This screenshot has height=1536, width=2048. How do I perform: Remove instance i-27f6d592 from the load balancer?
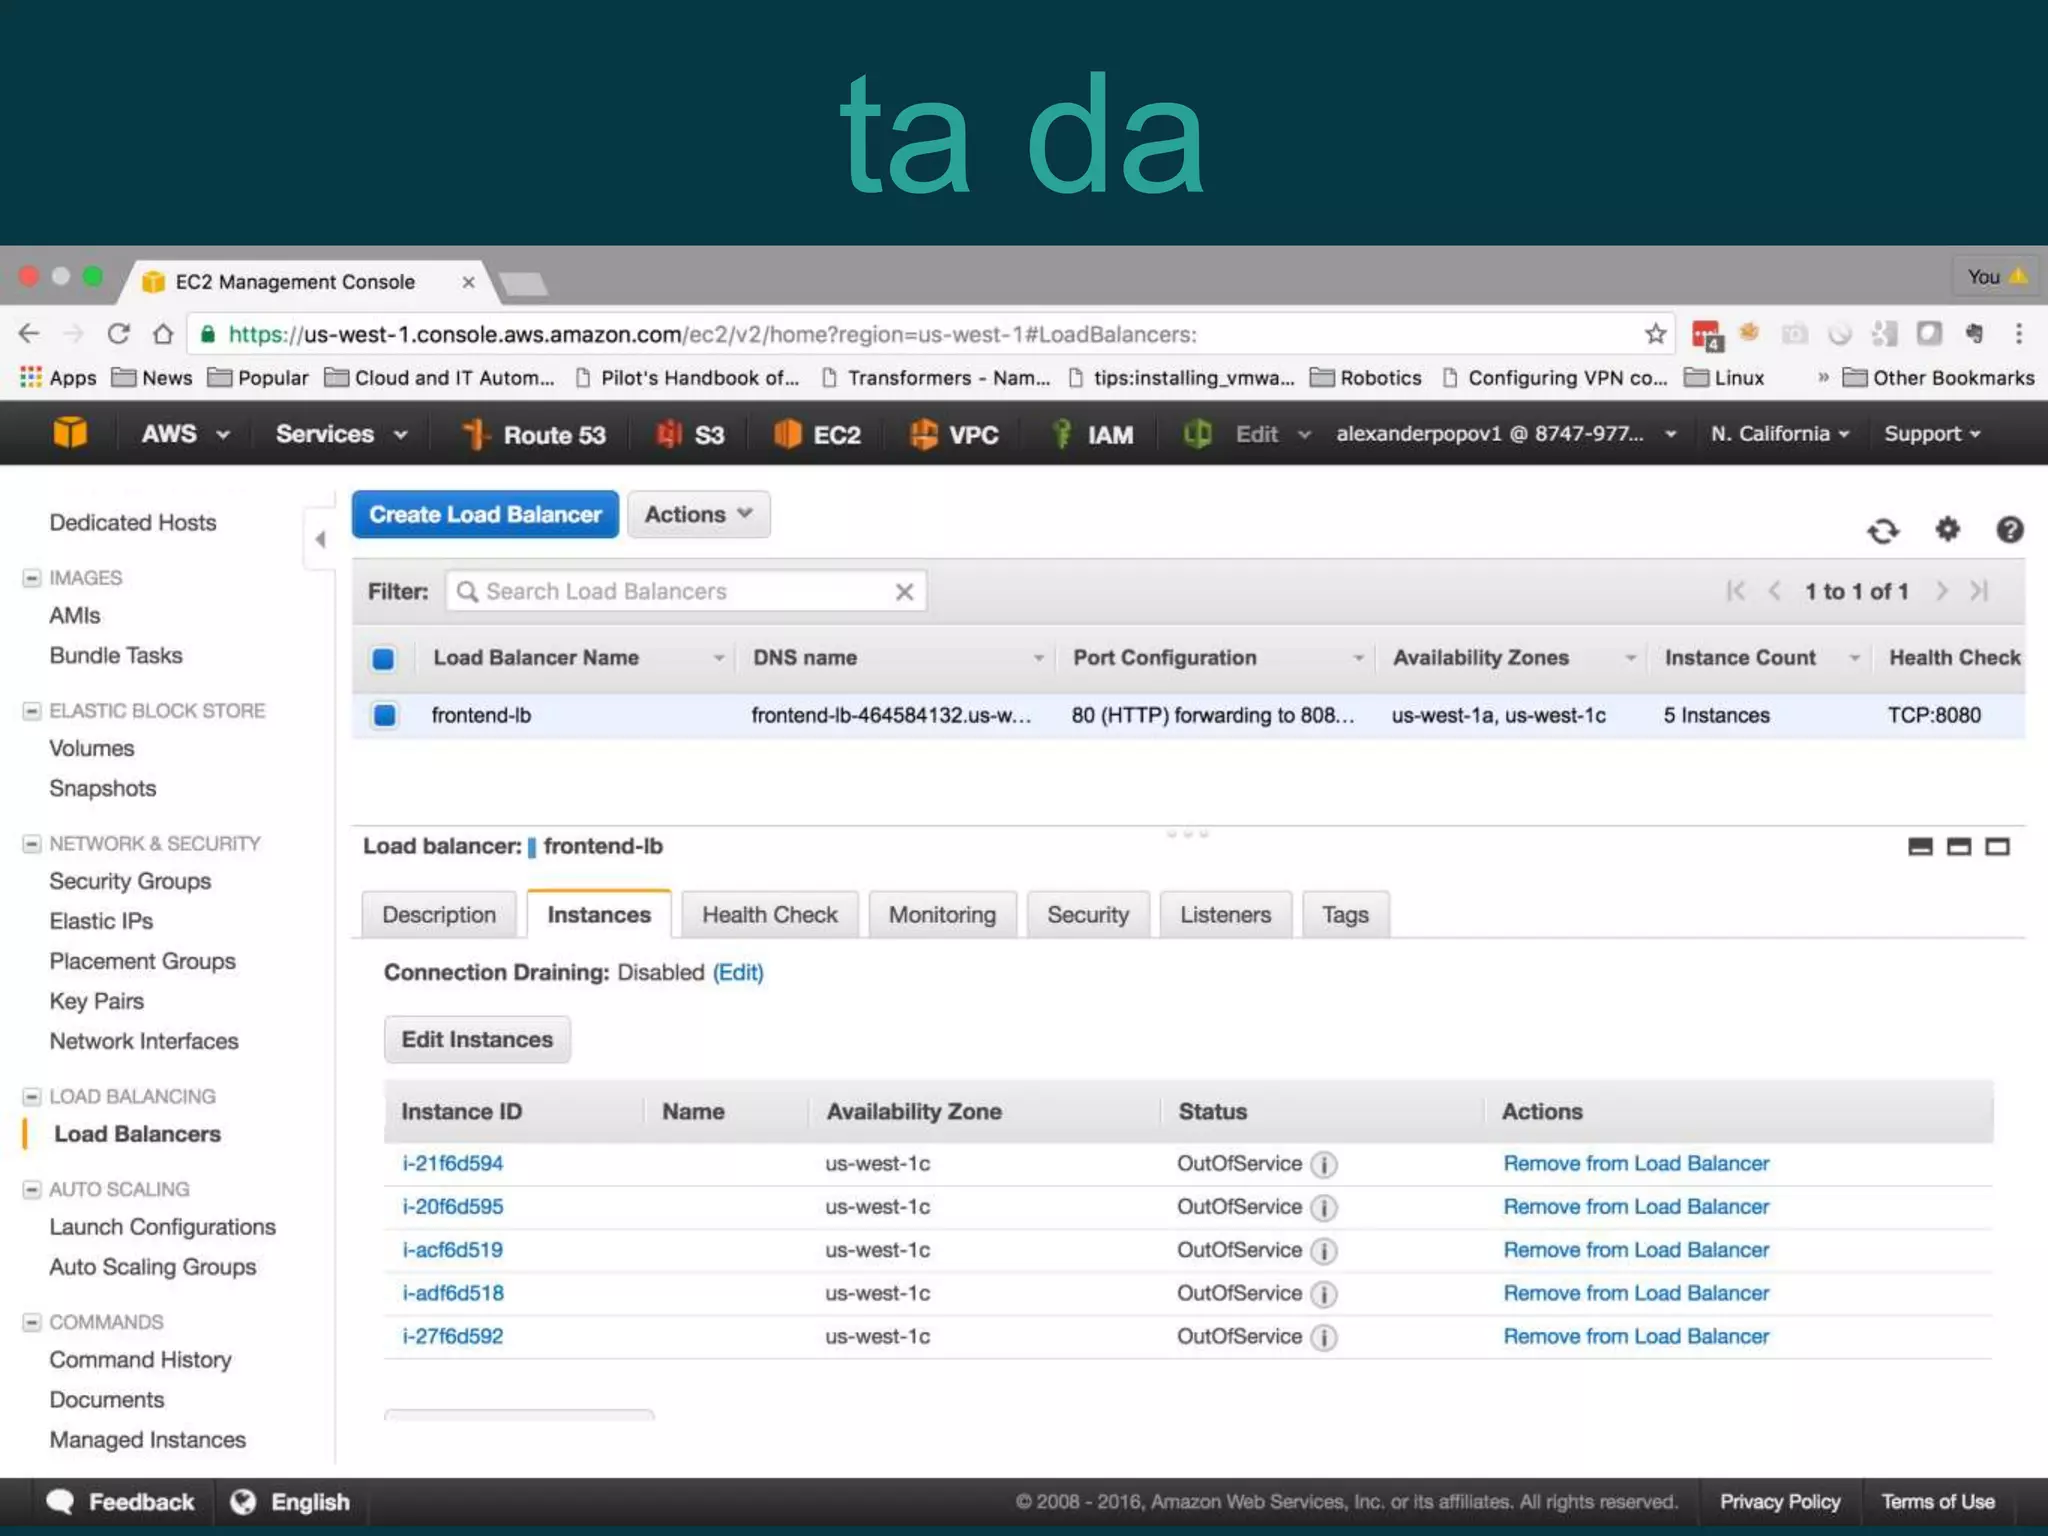[x=1636, y=1337]
